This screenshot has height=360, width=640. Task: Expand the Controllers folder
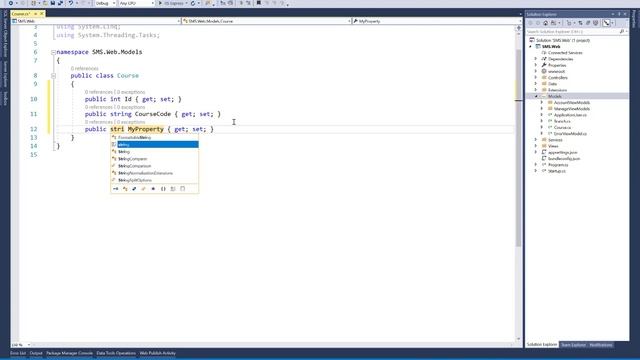pos(536,78)
